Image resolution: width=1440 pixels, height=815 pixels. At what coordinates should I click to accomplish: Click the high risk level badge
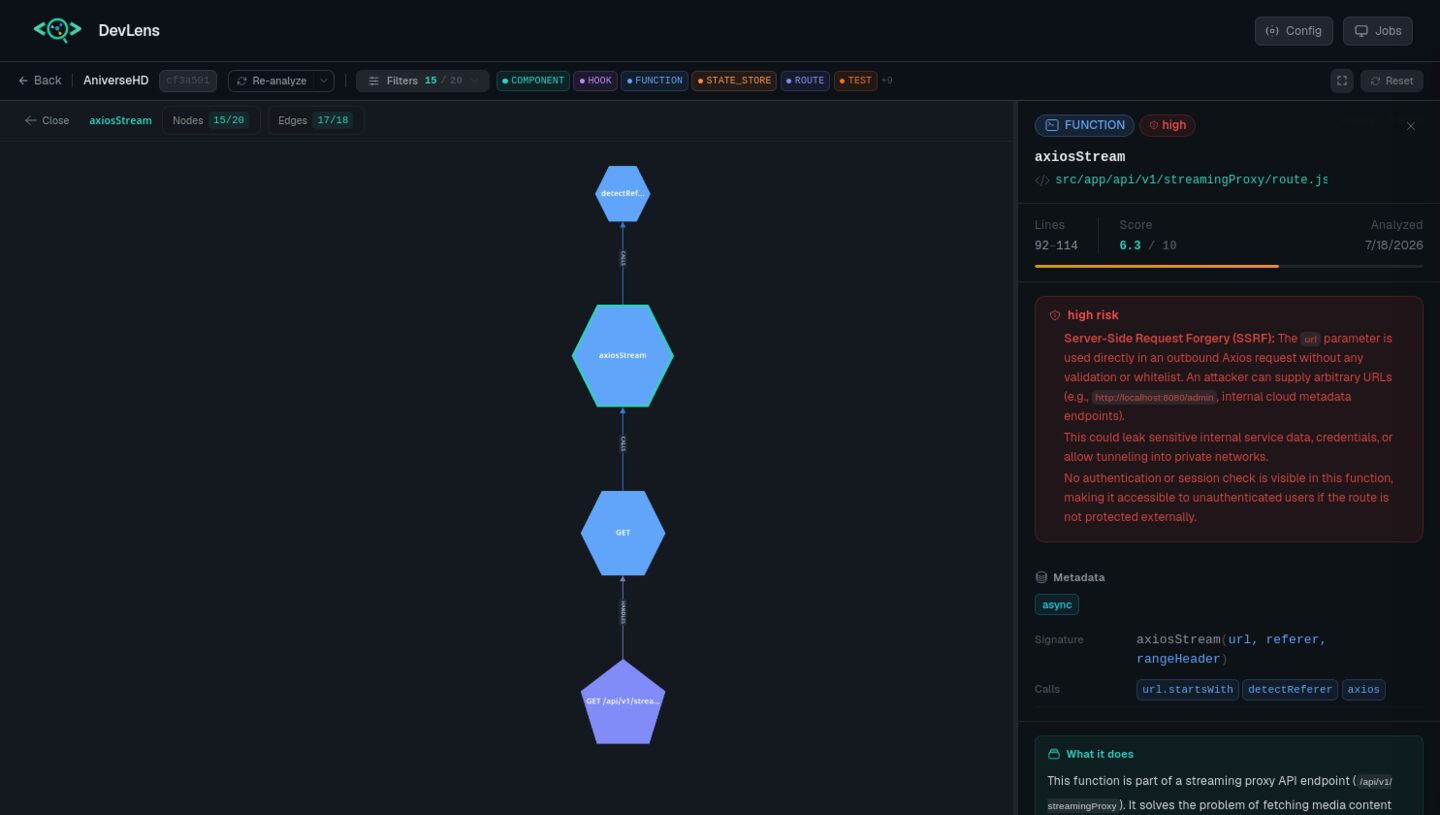click(1167, 125)
